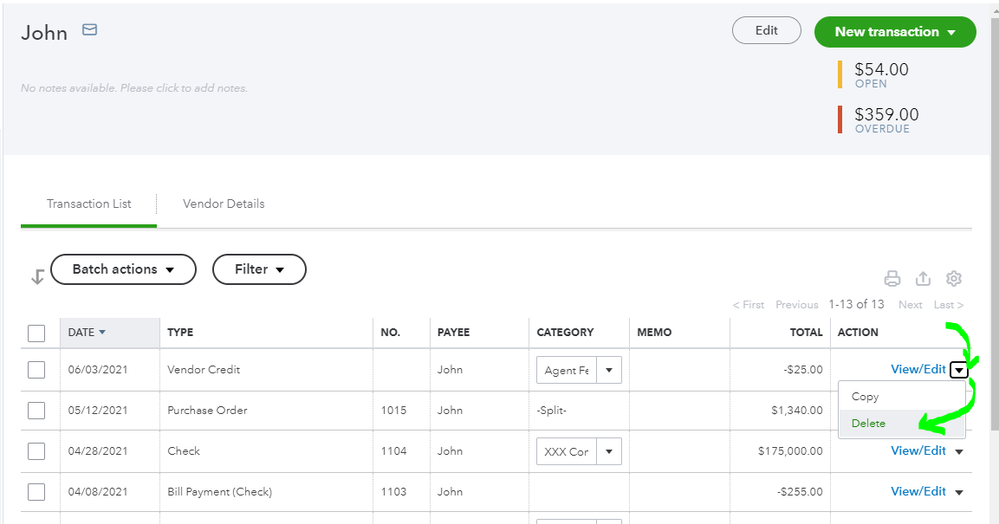Click the email envelope icon beside John
Screen dimensions: 999x524
pyautogui.click(x=90, y=29)
